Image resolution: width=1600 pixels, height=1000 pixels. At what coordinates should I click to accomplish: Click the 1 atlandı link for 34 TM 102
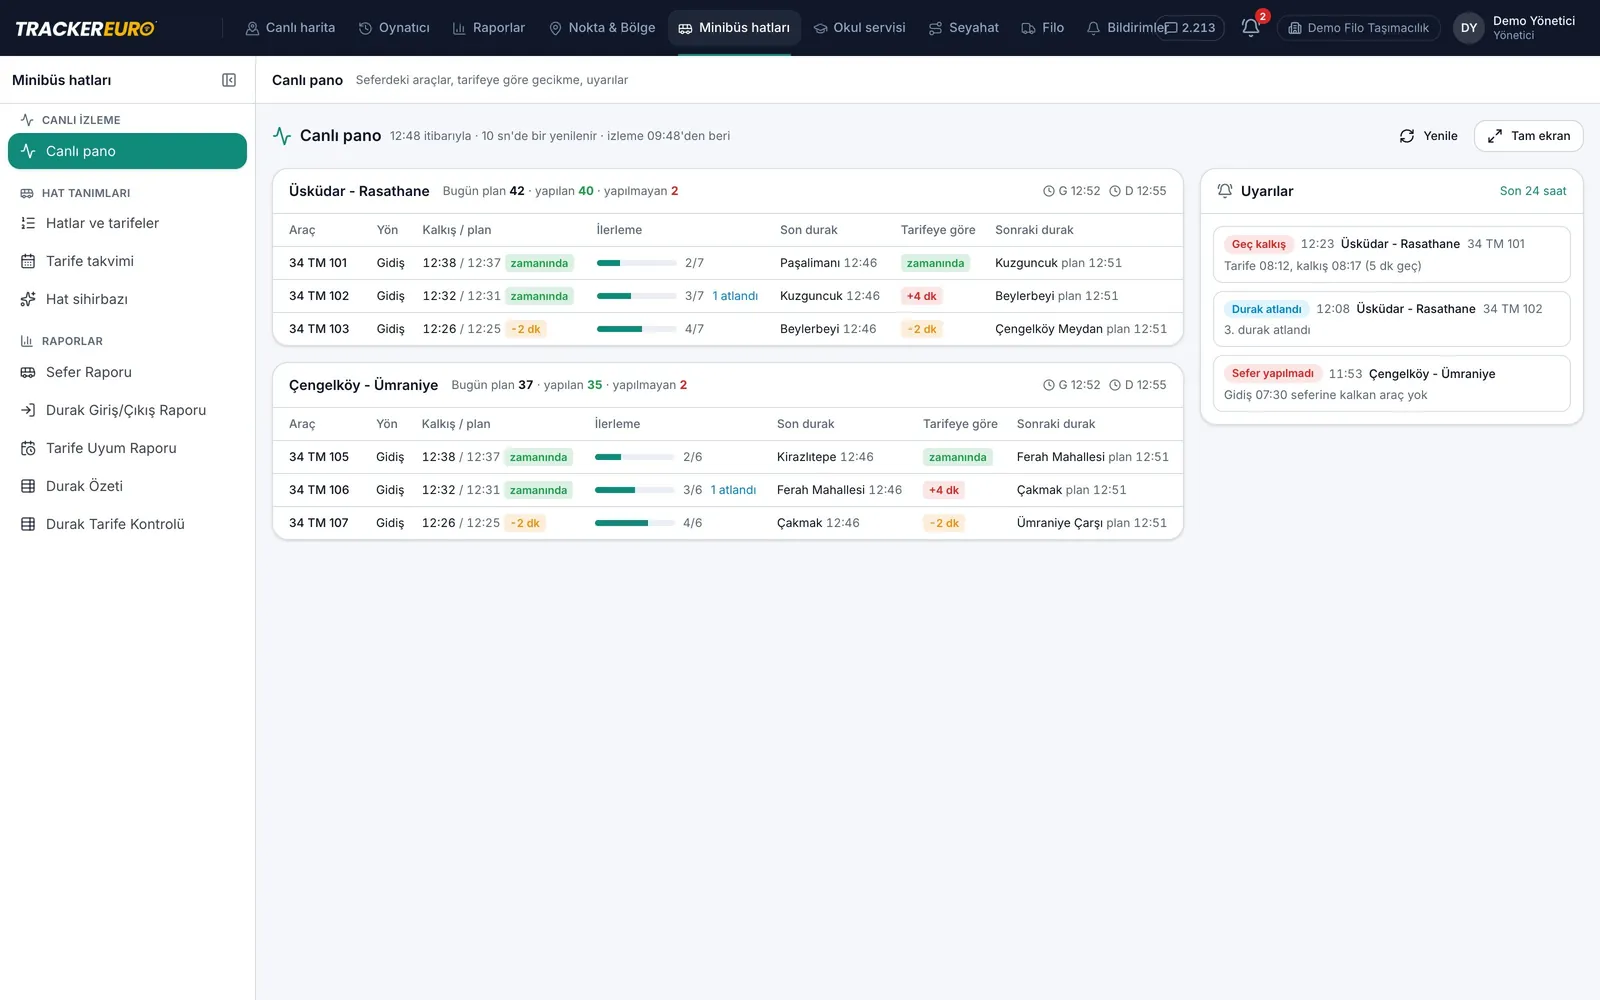tap(735, 296)
